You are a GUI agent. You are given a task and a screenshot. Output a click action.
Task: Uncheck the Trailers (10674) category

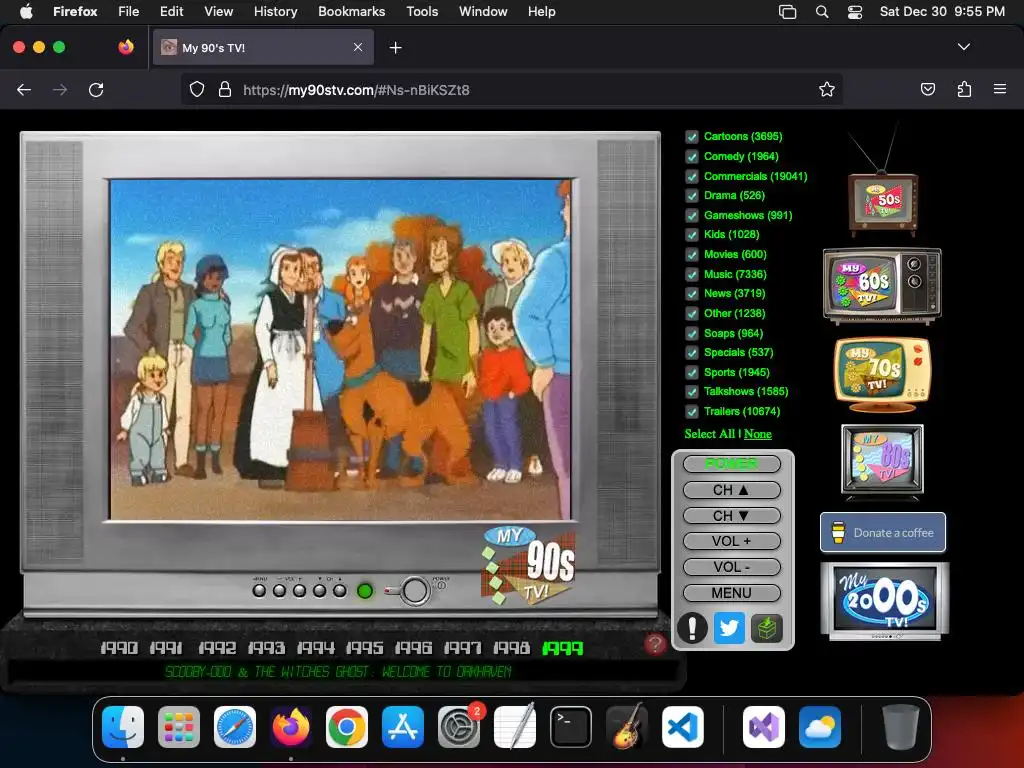[x=692, y=411]
